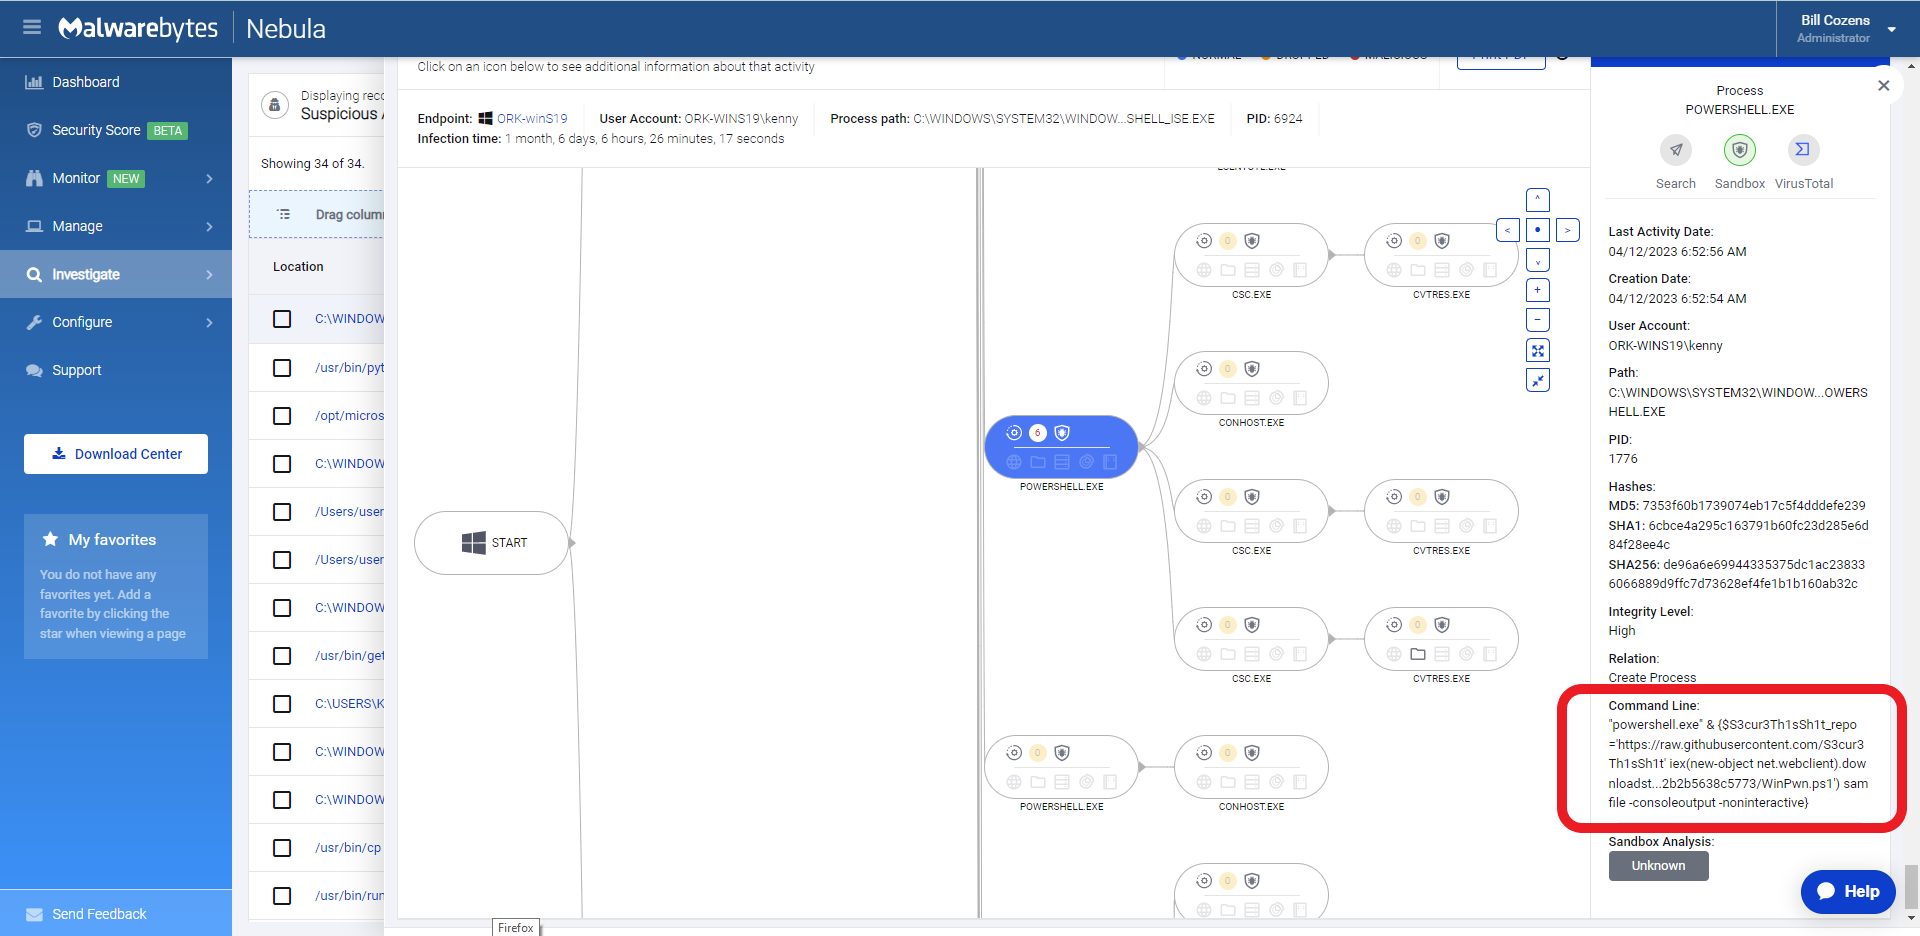Image resolution: width=1920 pixels, height=936 pixels.
Task: Pan the process graph up
Action: tap(1538, 200)
